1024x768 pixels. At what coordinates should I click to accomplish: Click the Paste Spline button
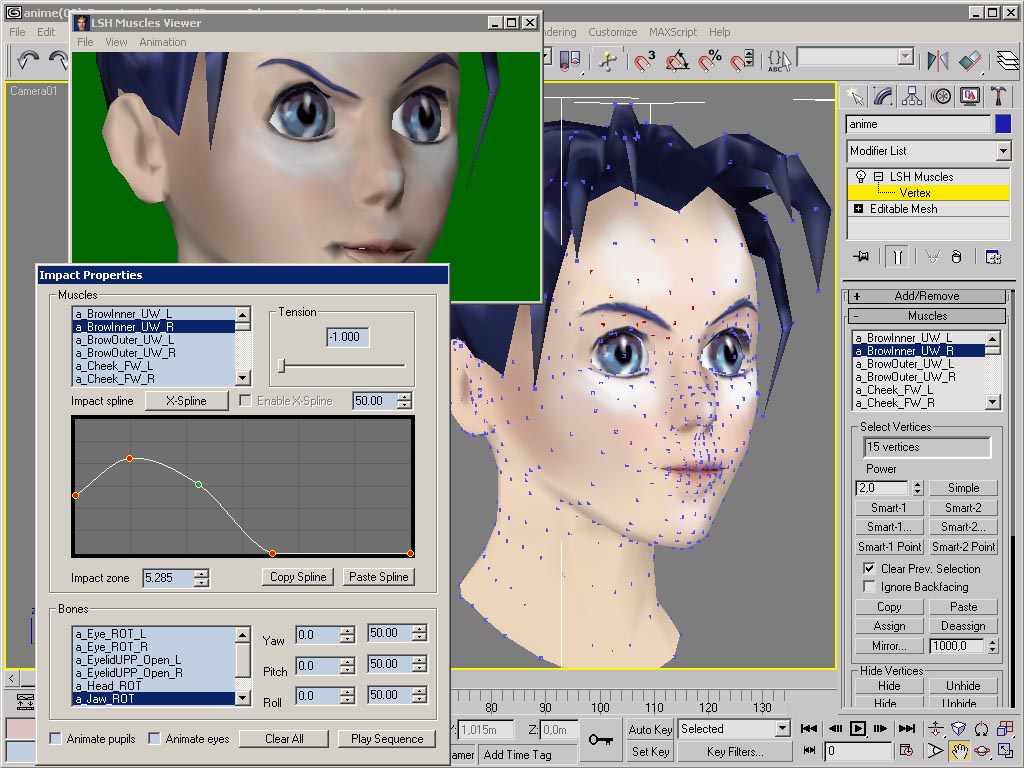pyautogui.click(x=379, y=577)
